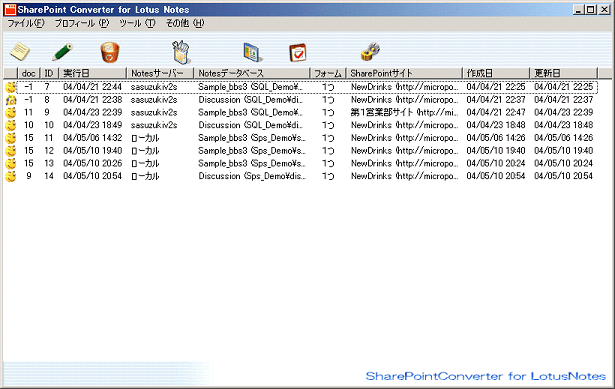Select execution date 04/05/10 20:26

coord(93,164)
